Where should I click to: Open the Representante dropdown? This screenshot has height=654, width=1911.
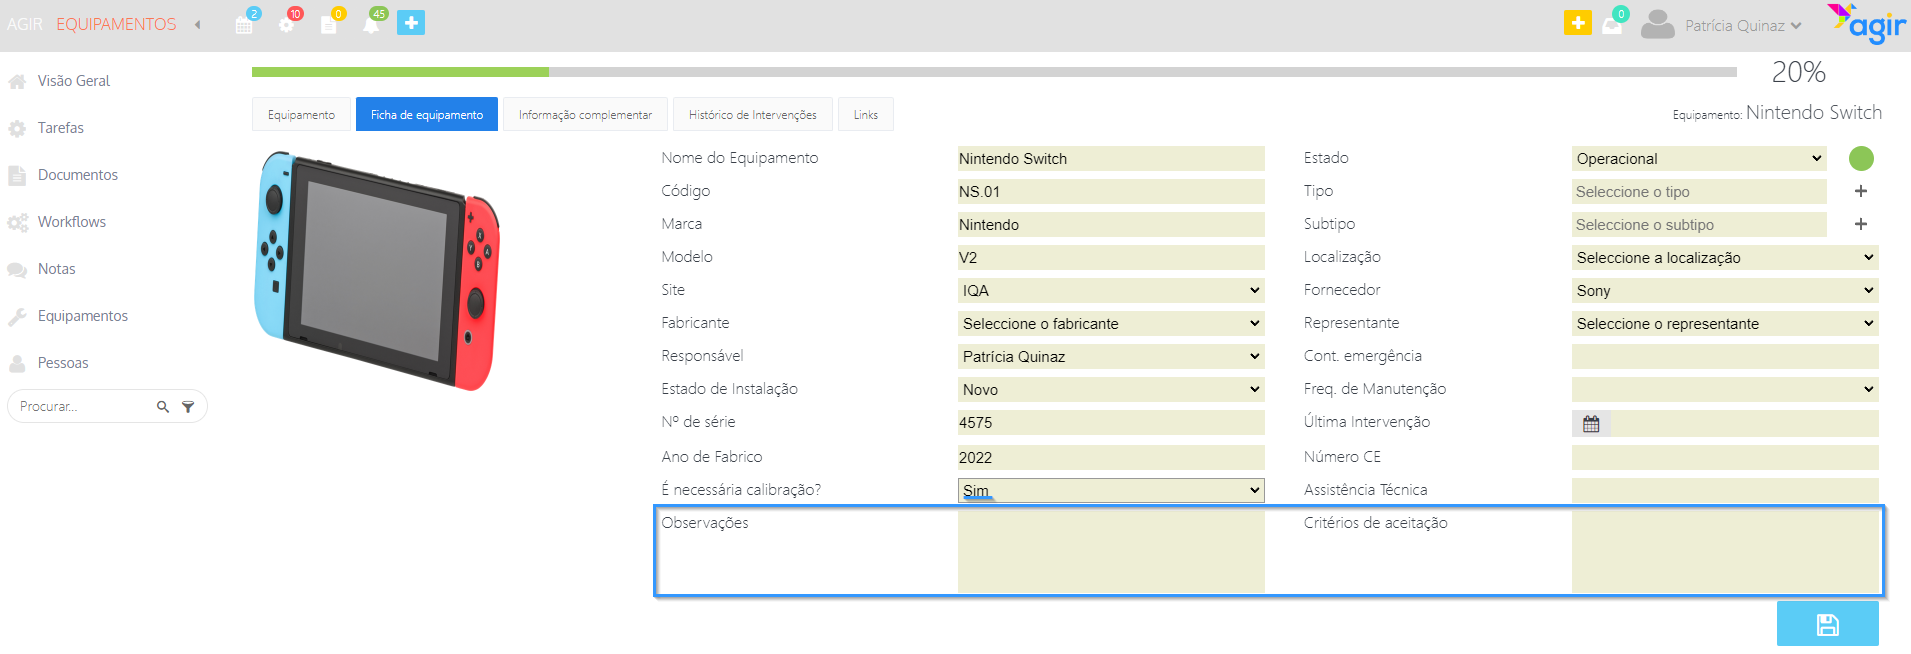click(1725, 323)
